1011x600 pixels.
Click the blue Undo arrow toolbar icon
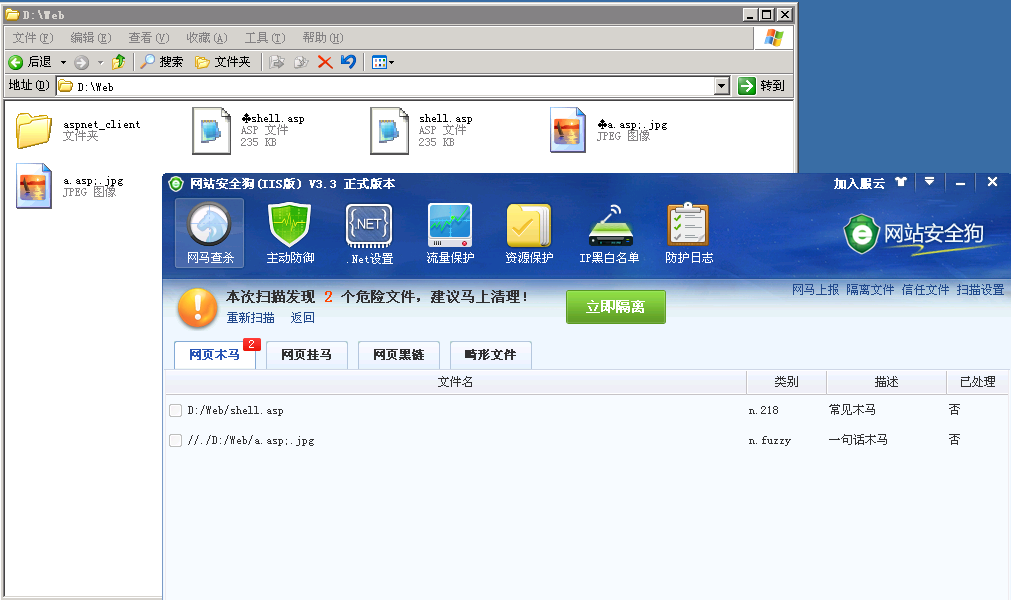tap(348, 62)
